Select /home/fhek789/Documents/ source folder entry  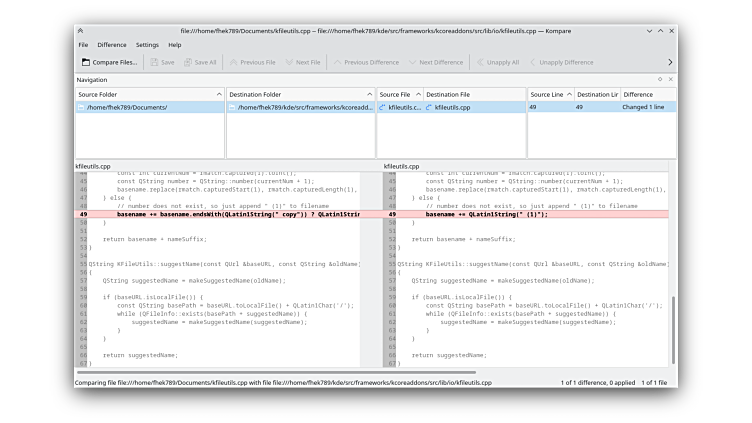pyautogui.click(x=126, y=107)
